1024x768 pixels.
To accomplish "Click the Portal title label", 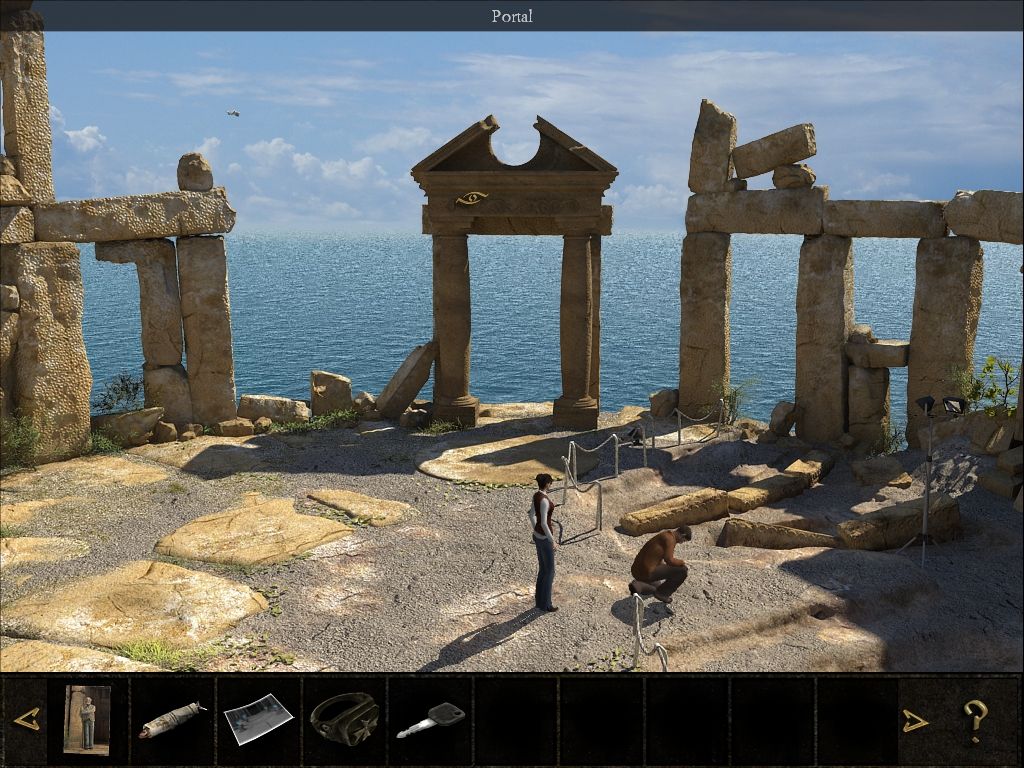I will tap(512, 16).
